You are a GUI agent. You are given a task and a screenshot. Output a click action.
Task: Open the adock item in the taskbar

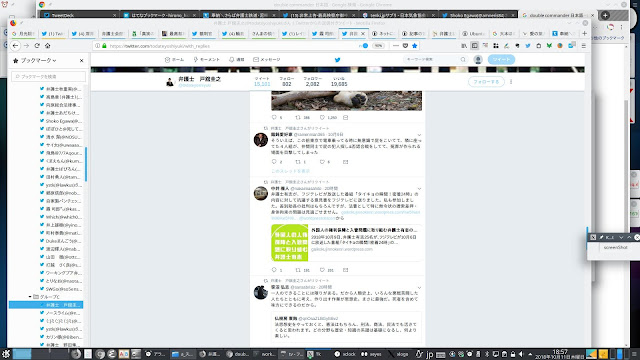[x=345, y=354]
